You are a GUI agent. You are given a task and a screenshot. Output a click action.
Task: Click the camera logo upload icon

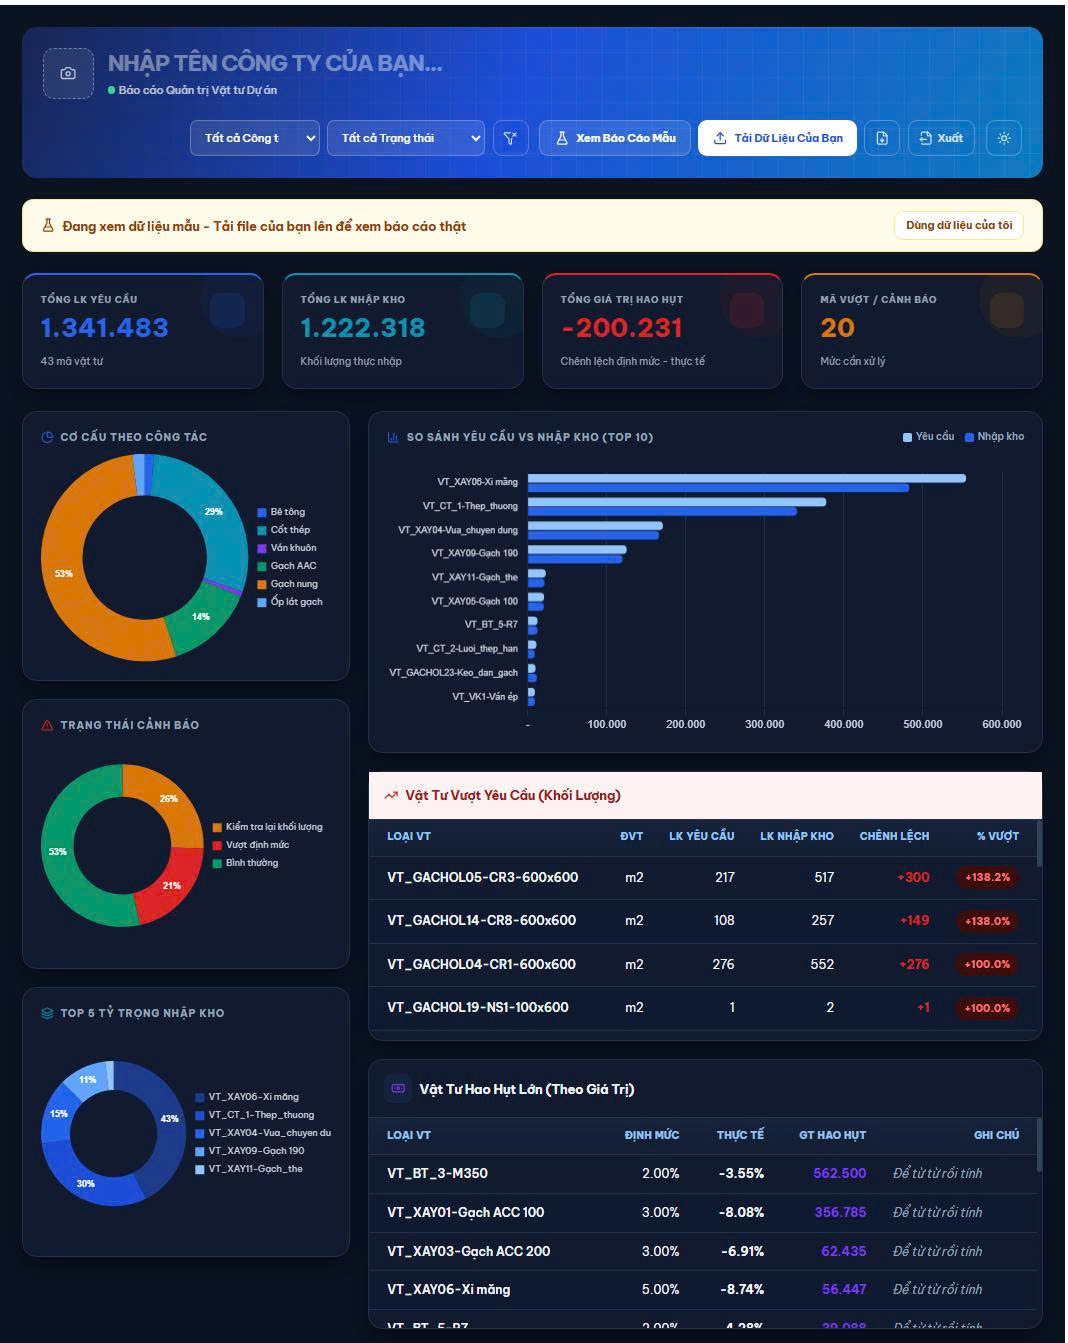pos(68,73)
